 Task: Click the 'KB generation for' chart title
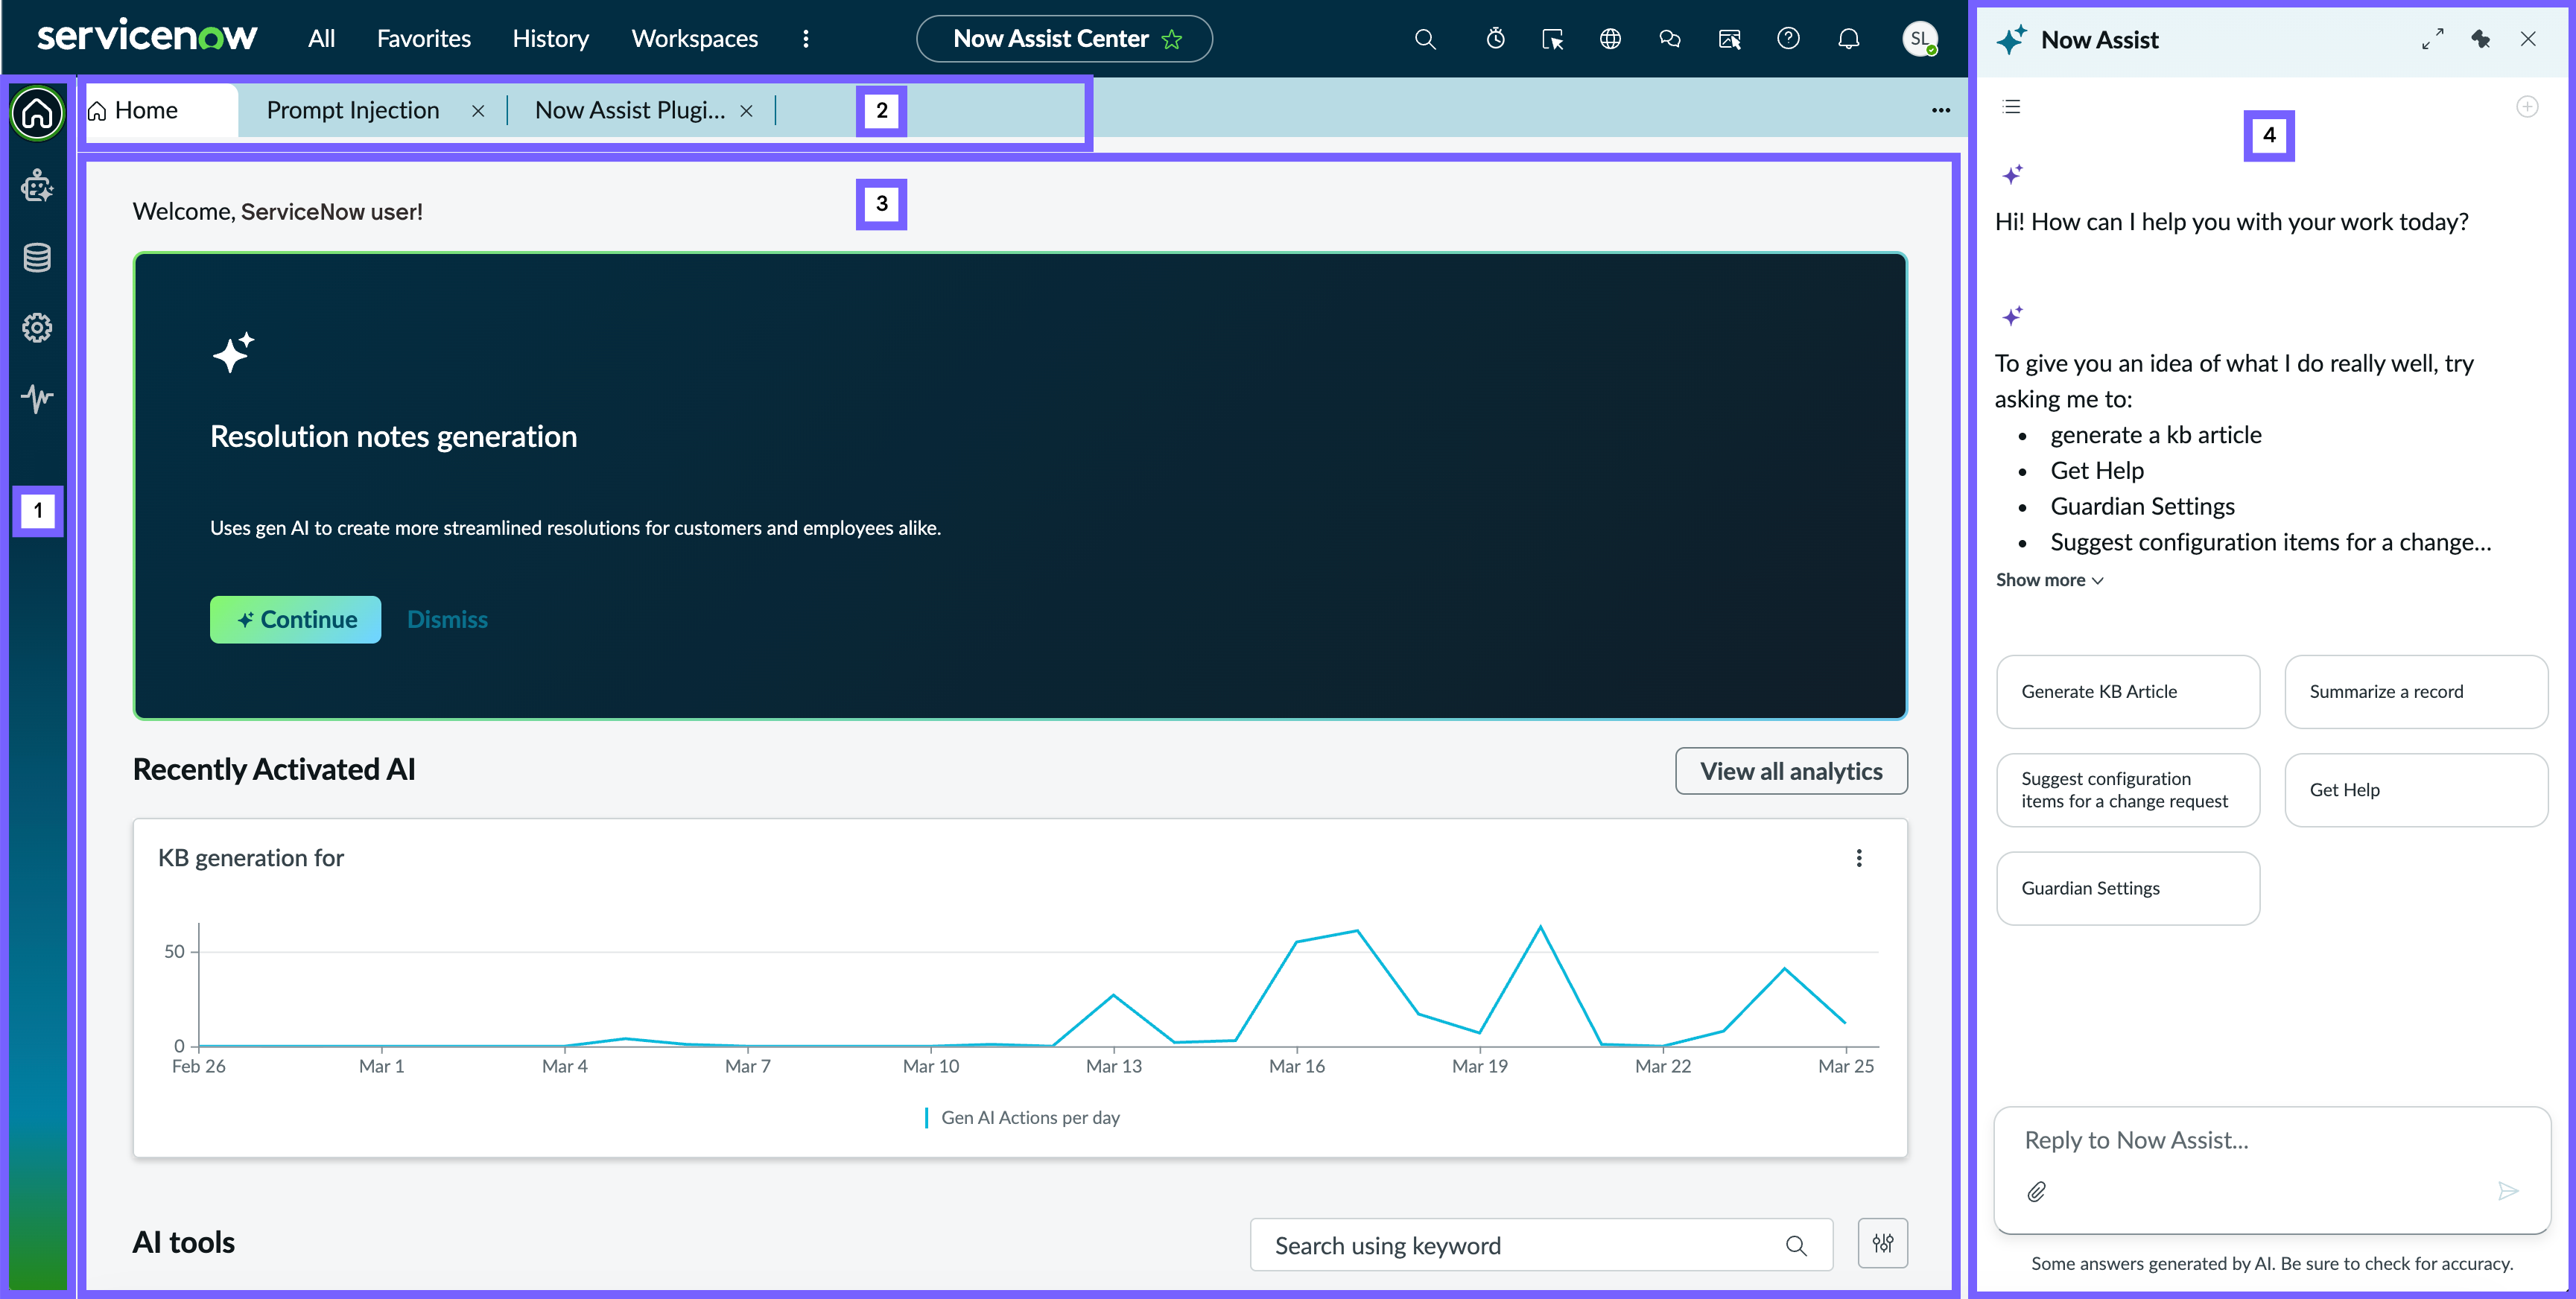click(x=251, y=858)
